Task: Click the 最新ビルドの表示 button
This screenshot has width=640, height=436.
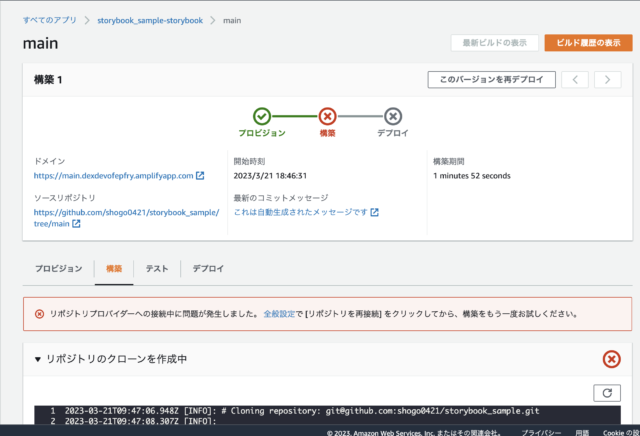Action: pos(494,43)
